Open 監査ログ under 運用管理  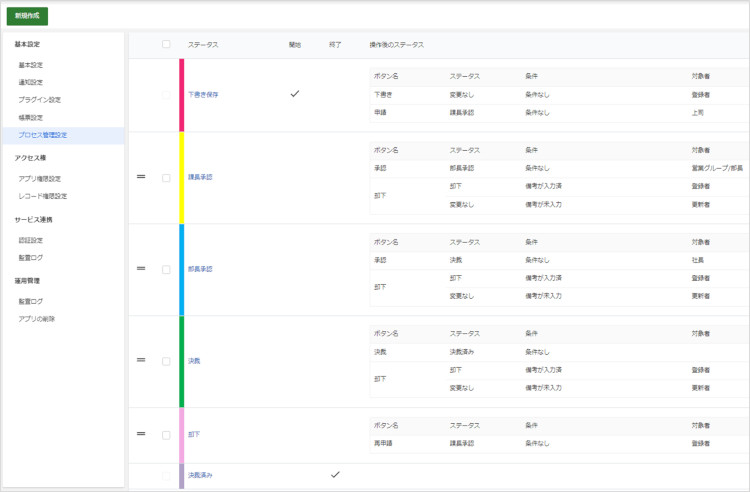(31, 301)
